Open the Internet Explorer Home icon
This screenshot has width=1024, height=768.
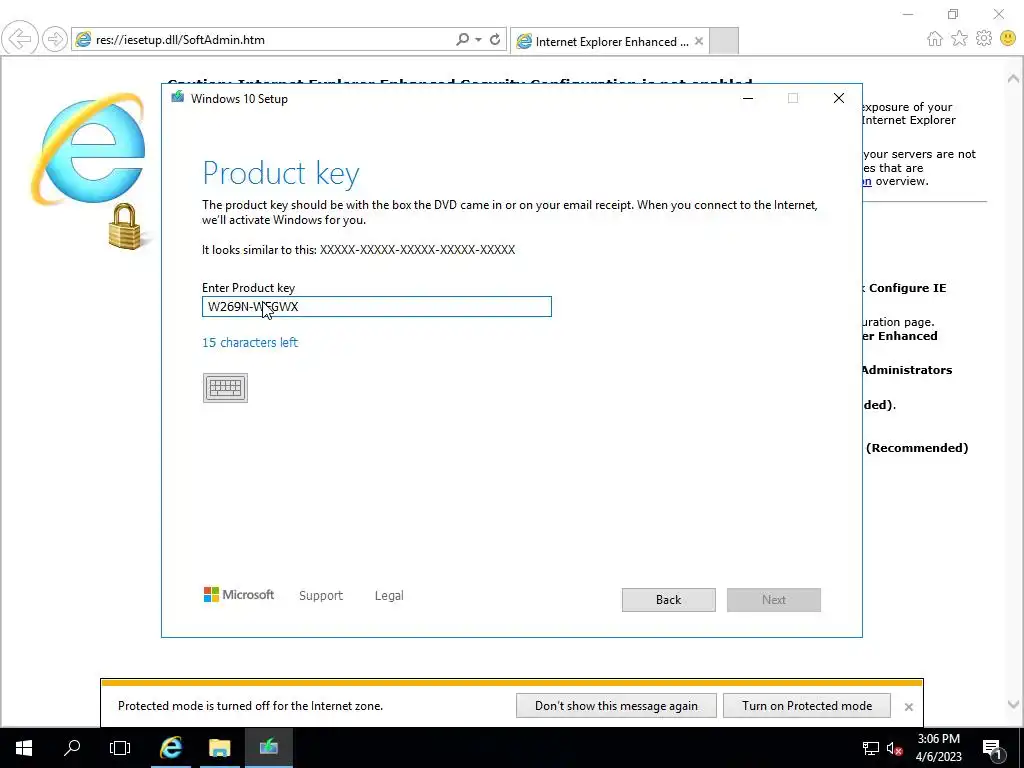[x=935, y=39]
